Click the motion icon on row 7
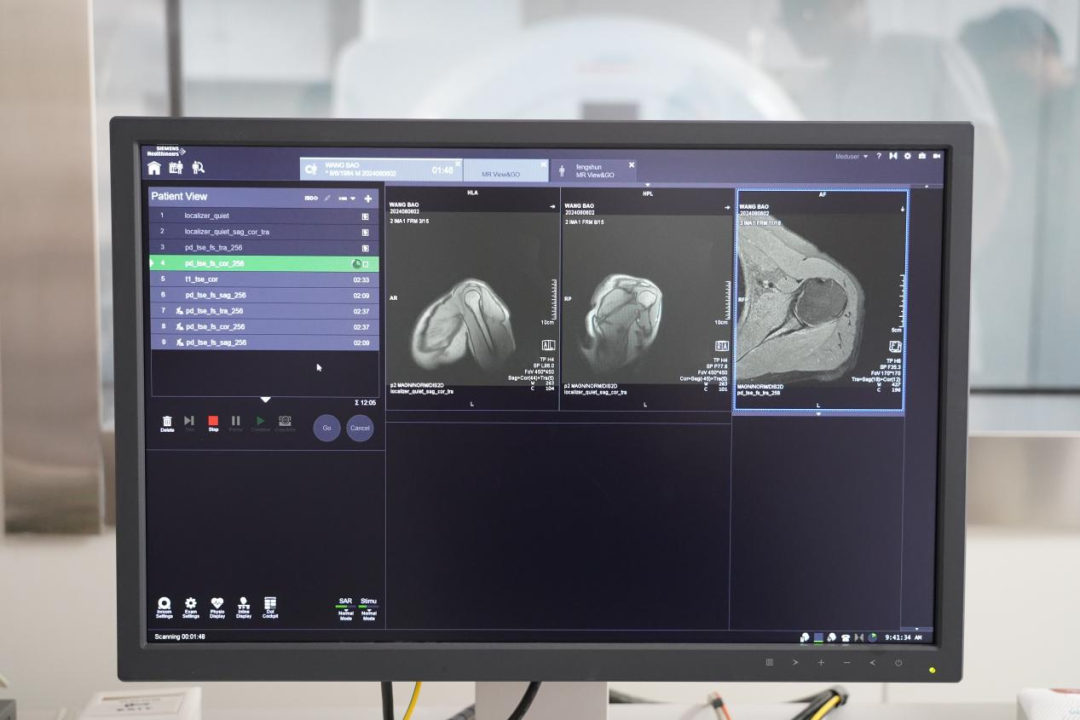Viewport: 1080px width, 720px height. (x=179, y=311)
